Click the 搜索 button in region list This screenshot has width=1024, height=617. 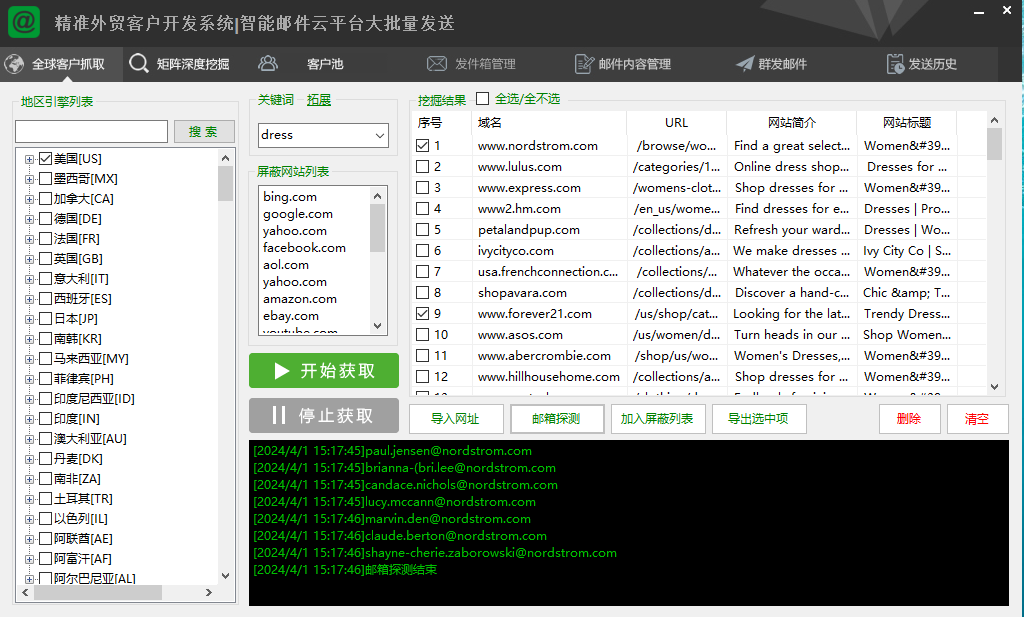204,131
